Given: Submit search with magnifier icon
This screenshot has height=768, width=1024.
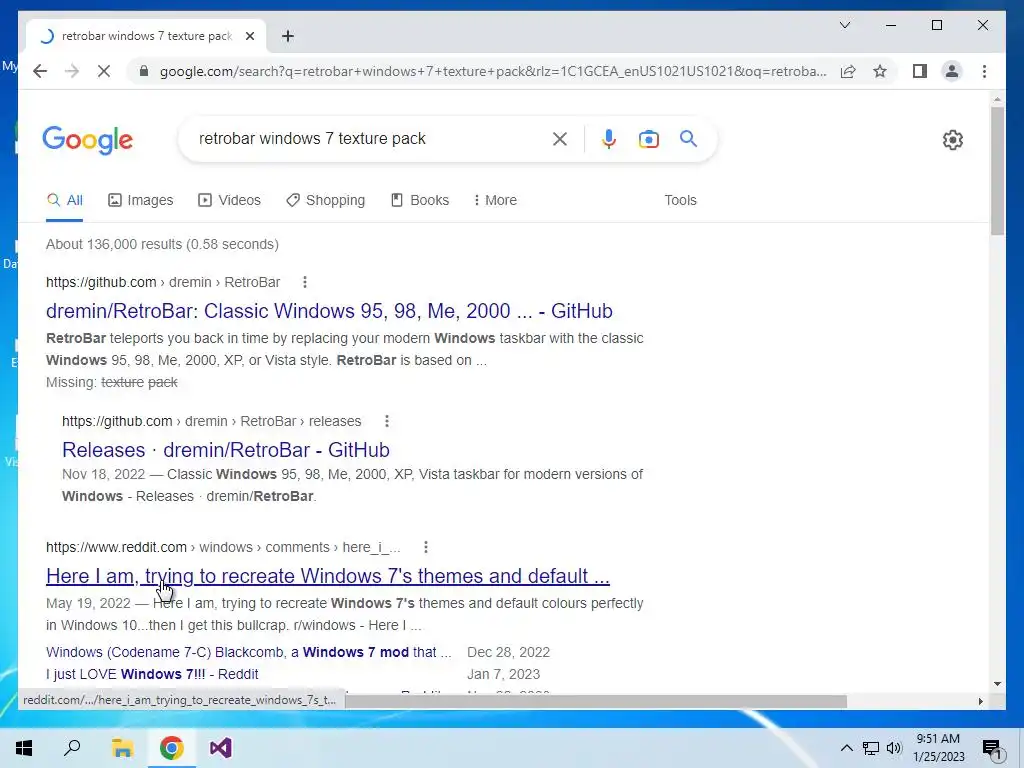Looking at the screenshot, I should click(688, 138).
